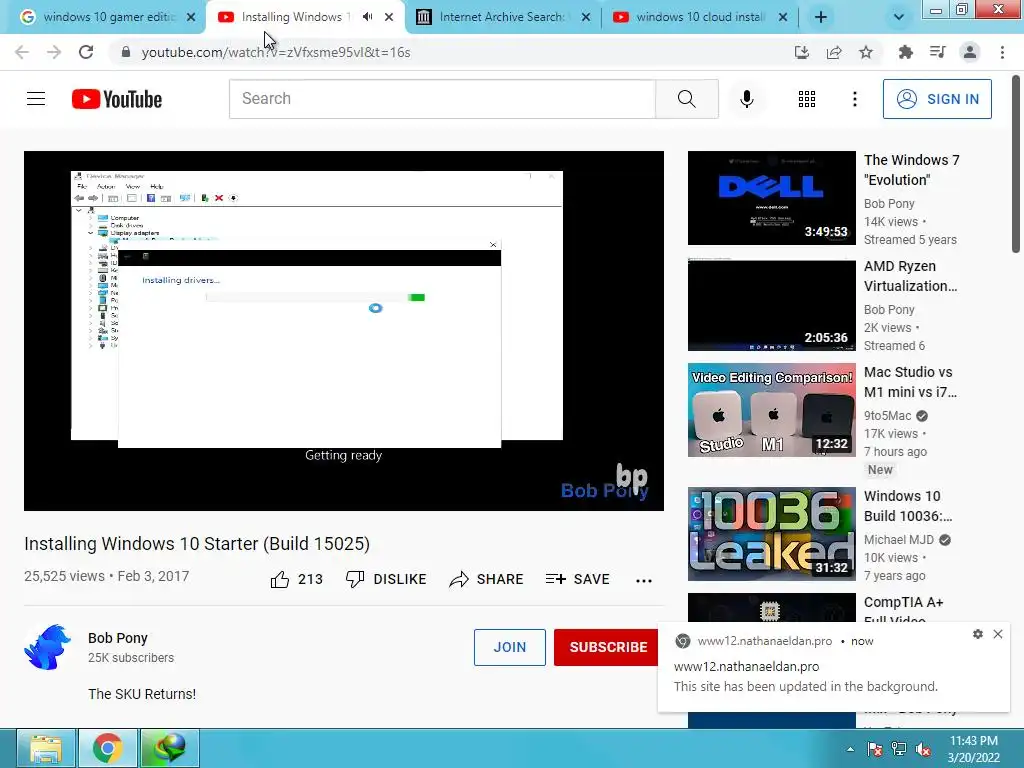Click the Chrome taskbar icon
Viewport: 1024px width, 768px height.
click(108, 748)
